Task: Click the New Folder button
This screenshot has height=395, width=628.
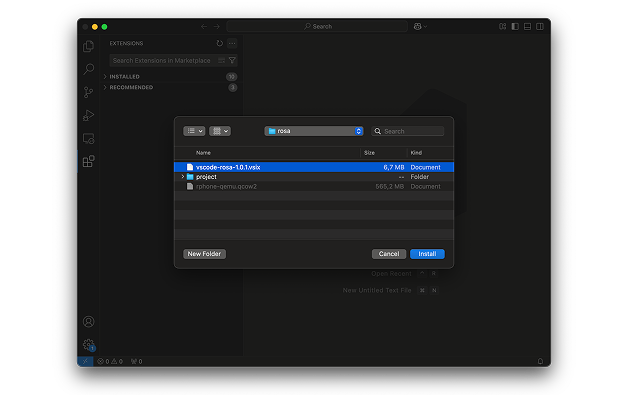Action: point(204,254)
